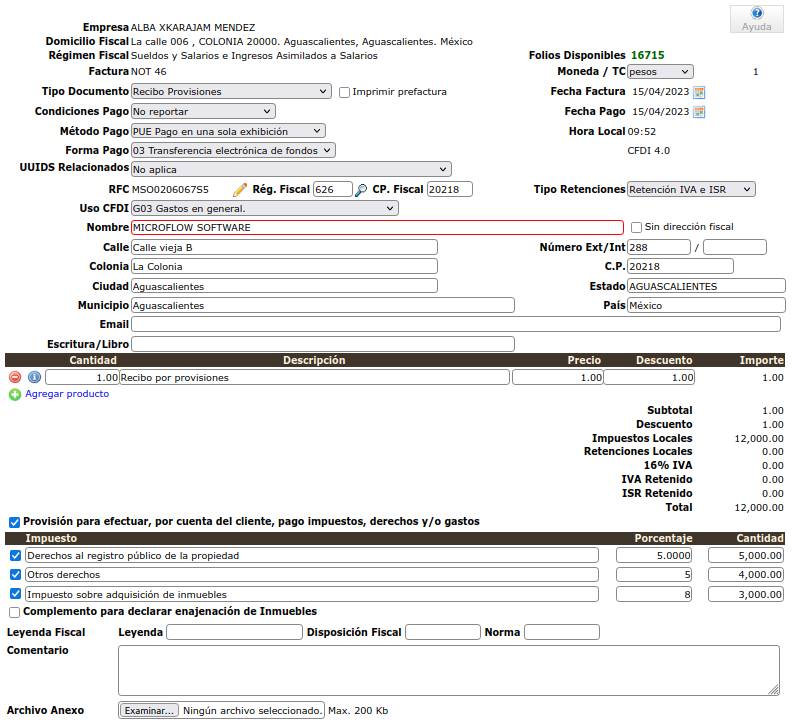This screenshot has width=798, height=720.
Task: Click the Otros derechos description field
Action: pyautogui.click(x=312, y=574)
